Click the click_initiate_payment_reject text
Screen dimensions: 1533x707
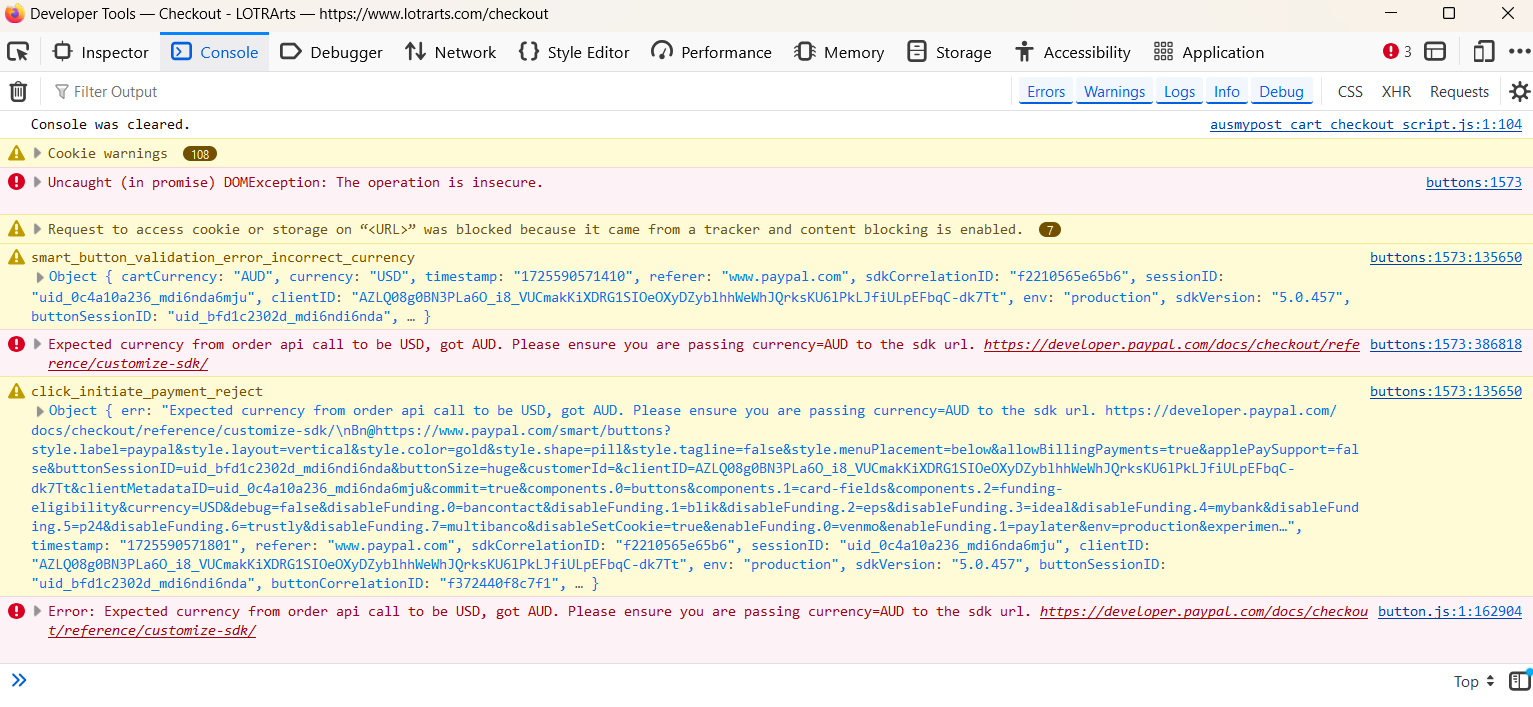point(147,391)
